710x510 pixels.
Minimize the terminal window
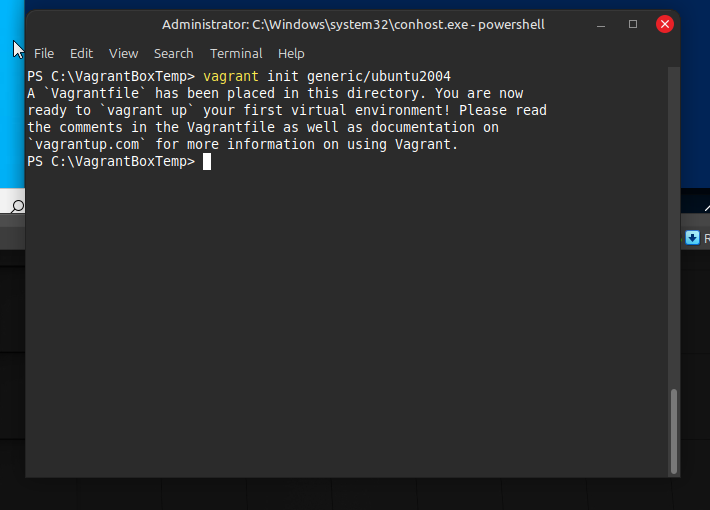601,24
